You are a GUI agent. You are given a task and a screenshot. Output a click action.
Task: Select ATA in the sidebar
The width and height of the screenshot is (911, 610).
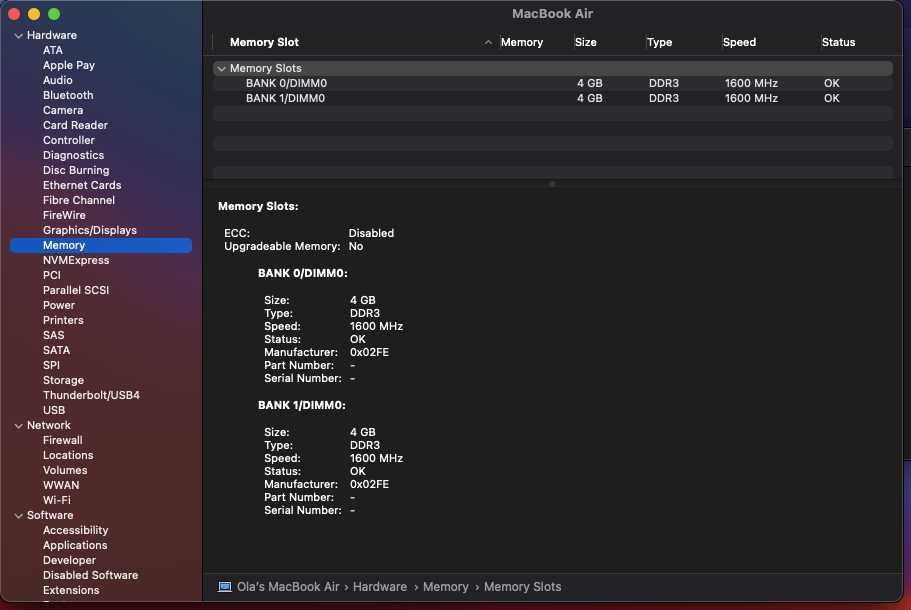pyautogui.click(x=53, y=51)
